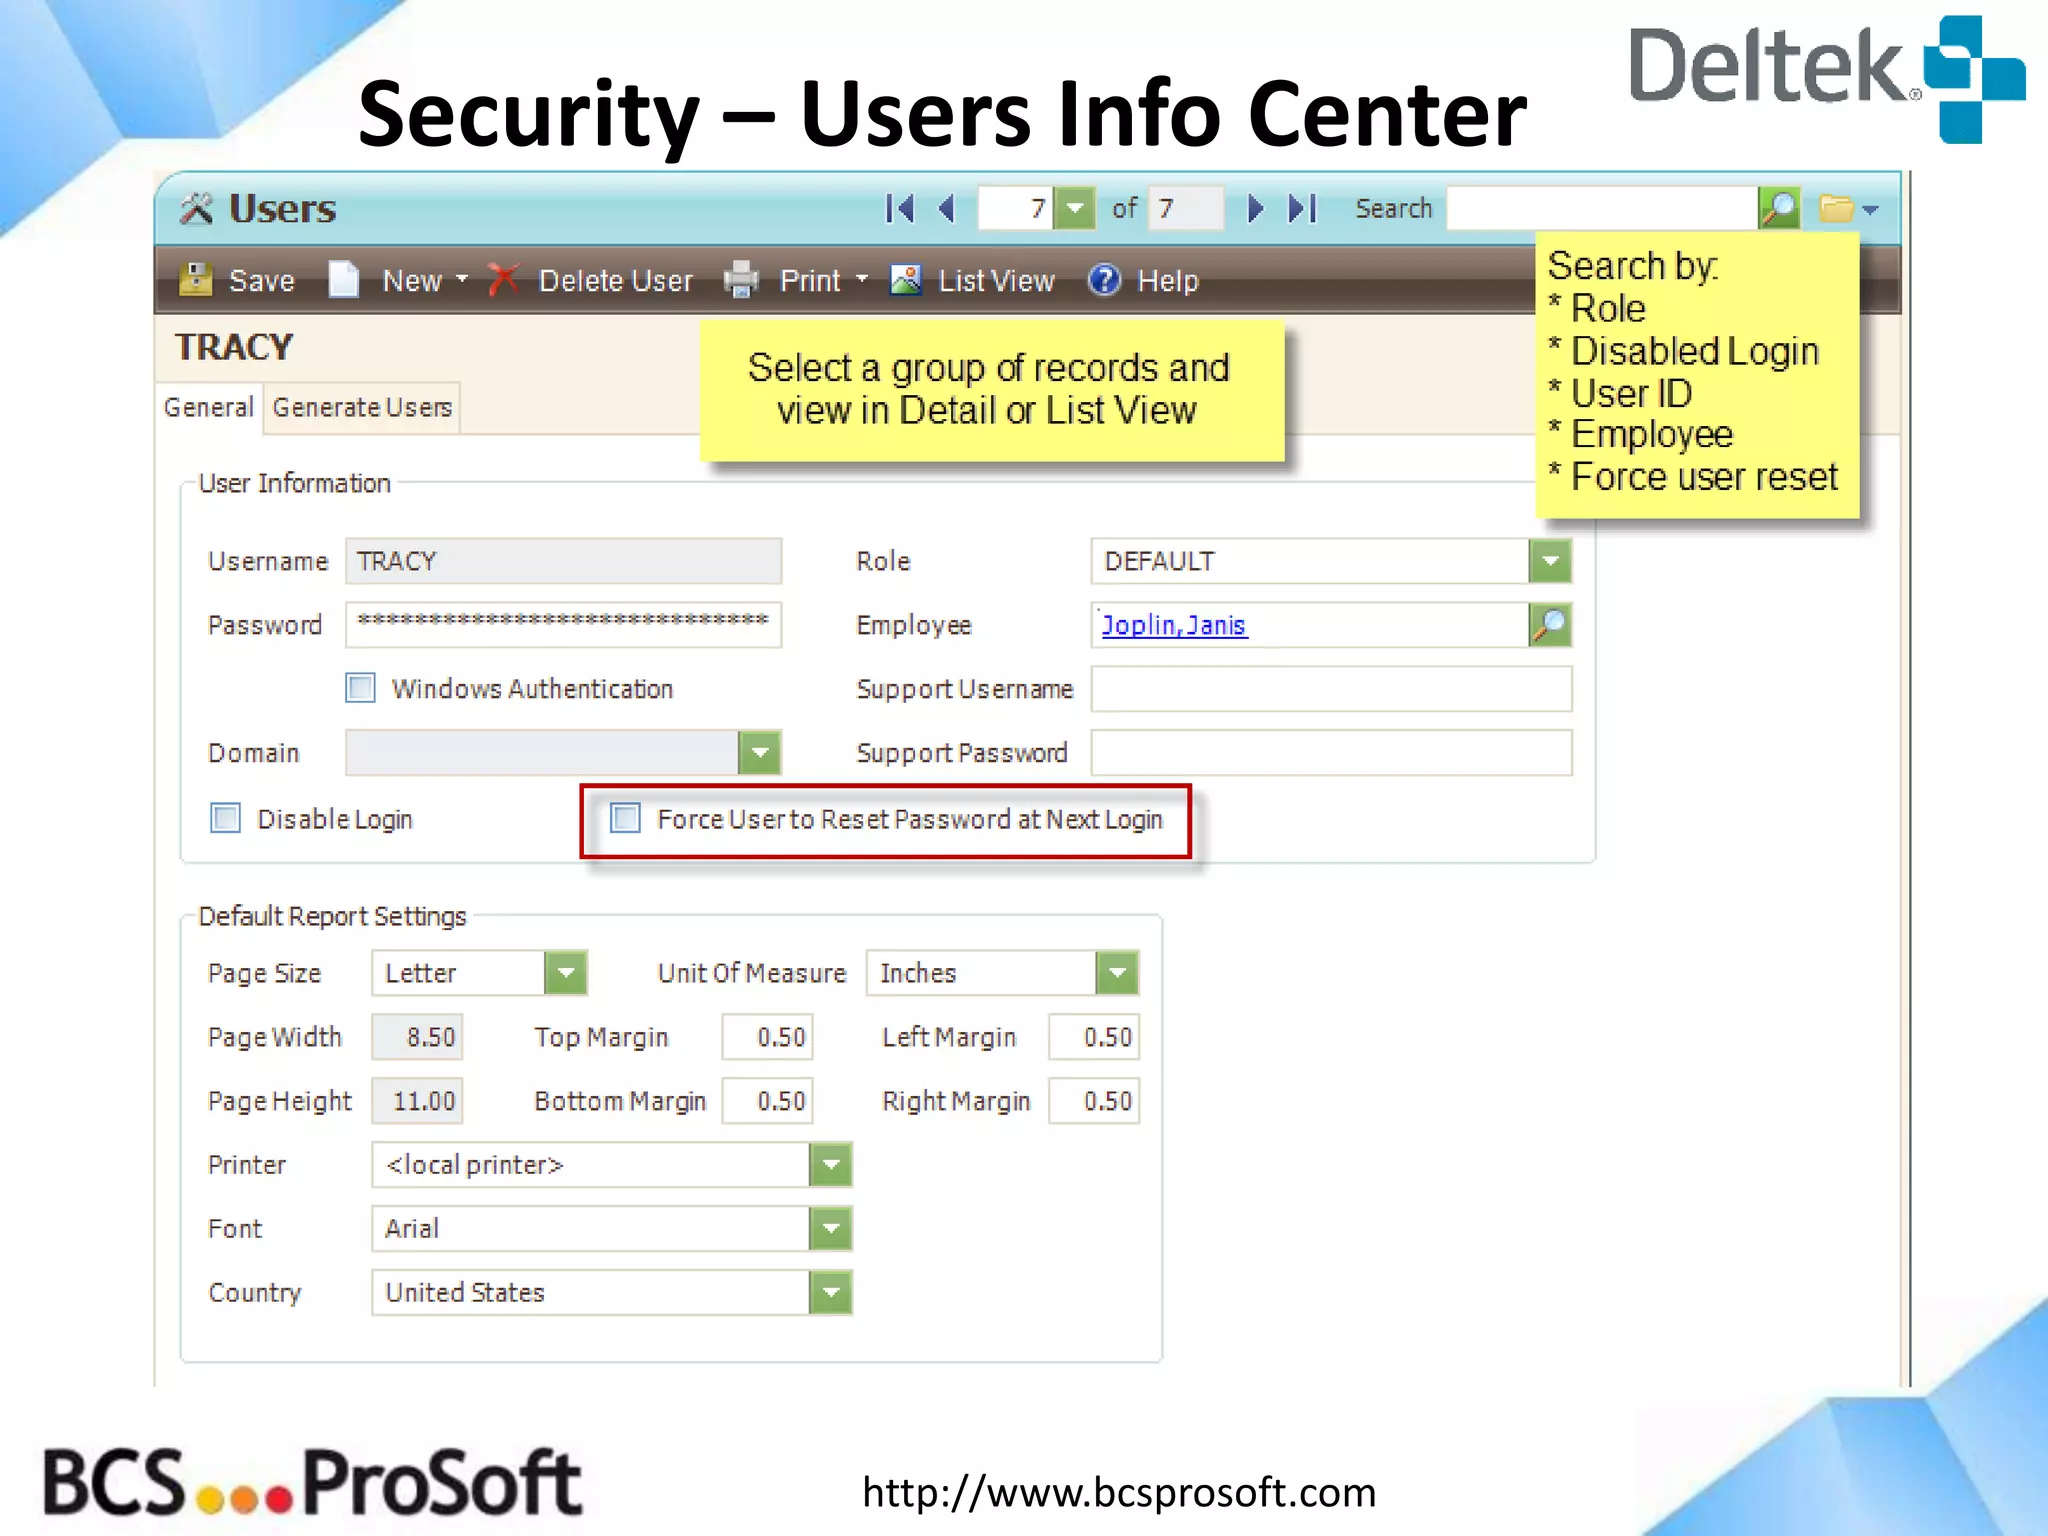Go to the previous user record
The width and height of the screenshot is (2048, 1536).
point(947,209)
